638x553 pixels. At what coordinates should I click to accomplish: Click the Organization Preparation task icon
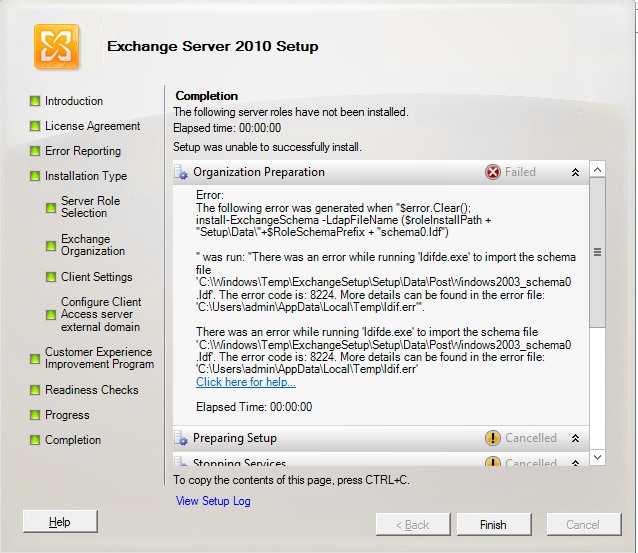pyautogui.click(x=181, y=173)
